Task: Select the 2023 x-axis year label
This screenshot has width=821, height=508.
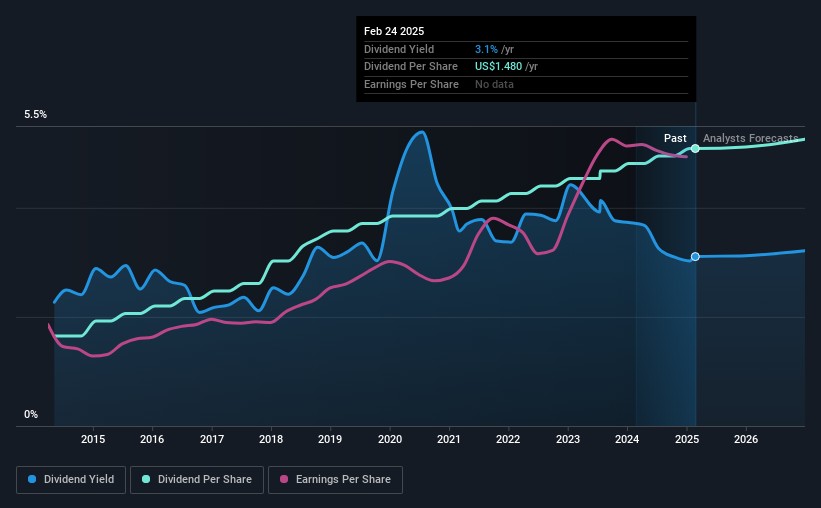Action: (x=567, y=439)
